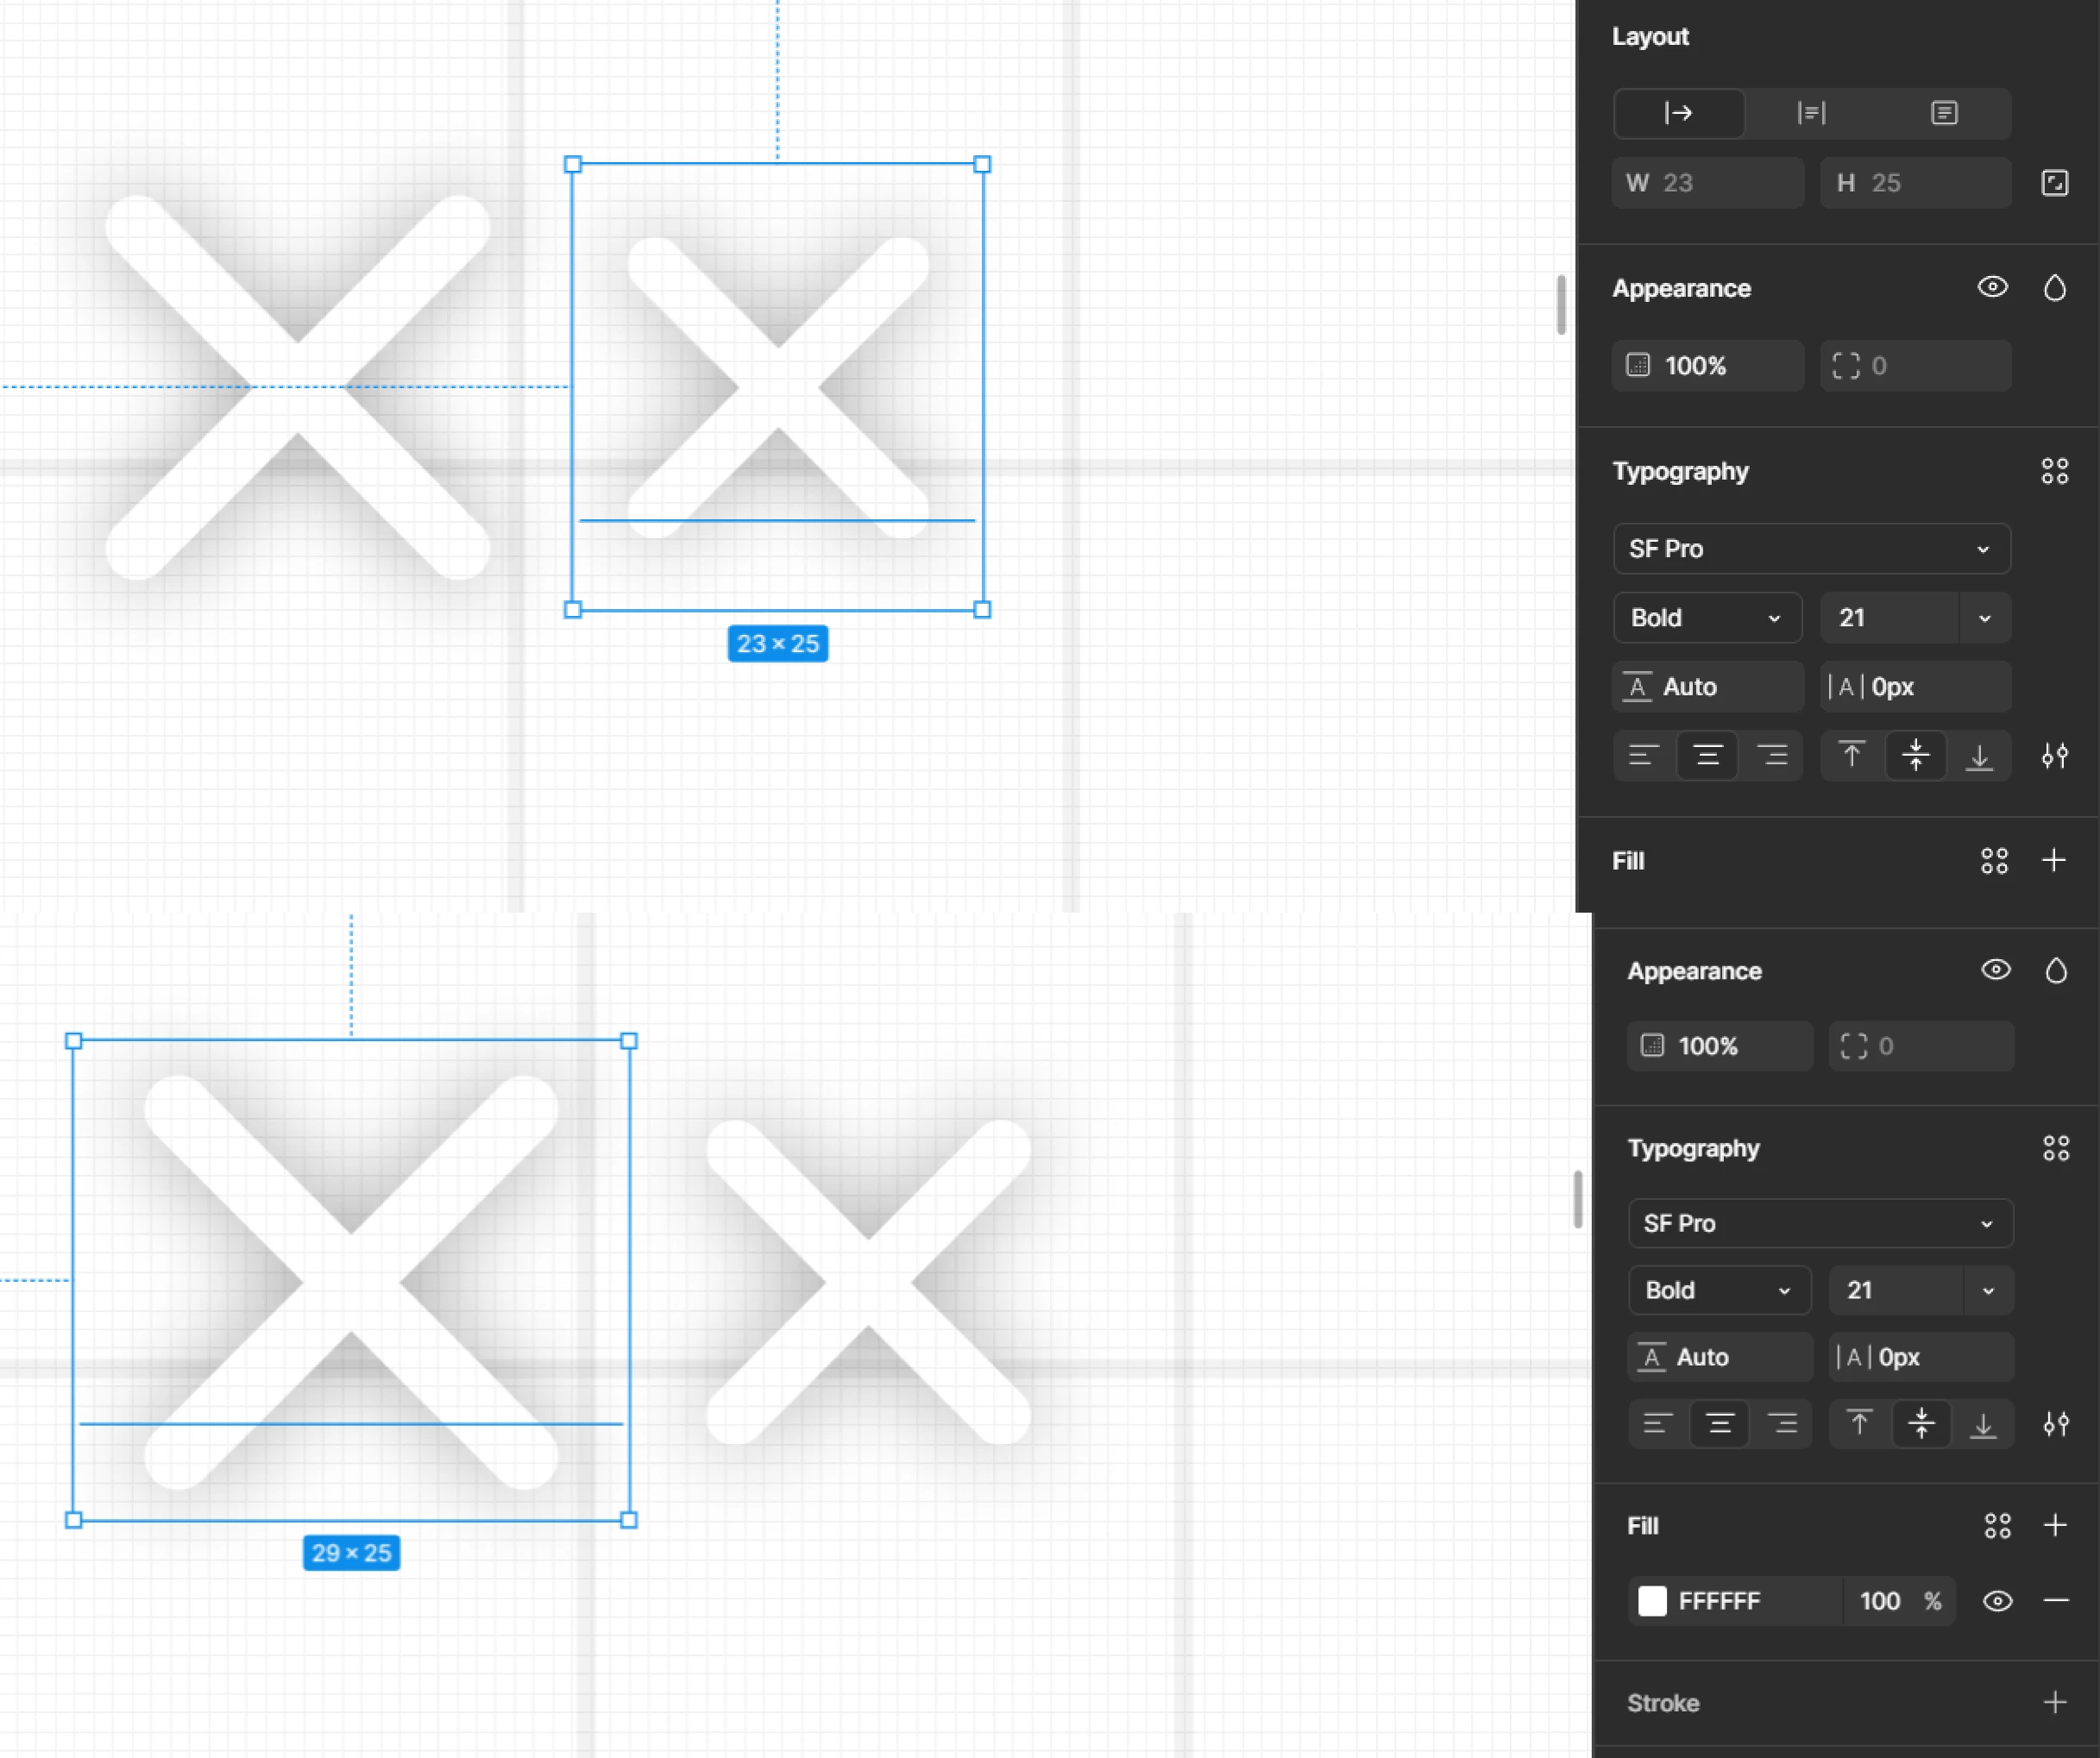Image resolution: width=2100 pixels, height=1758 pixels.
Task: Toggle Appearance eye icon in the panel with Layout
Action: (x=1992, y=288)
